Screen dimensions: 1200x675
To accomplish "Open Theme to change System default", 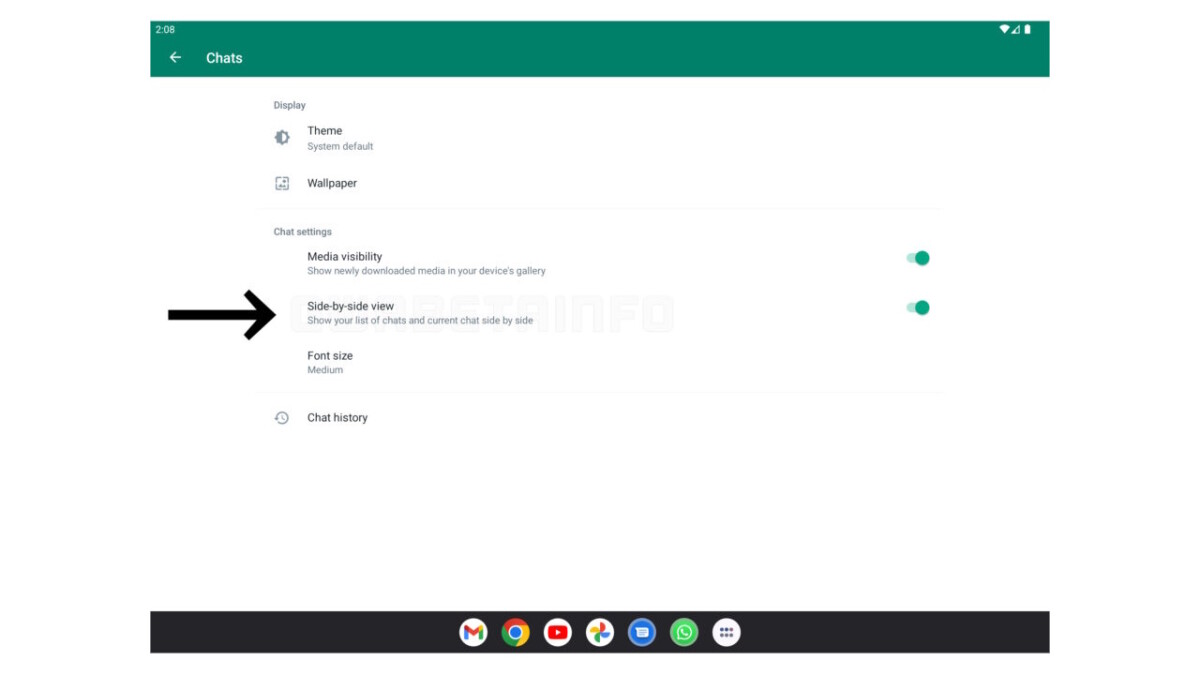I will coord(325,137).
